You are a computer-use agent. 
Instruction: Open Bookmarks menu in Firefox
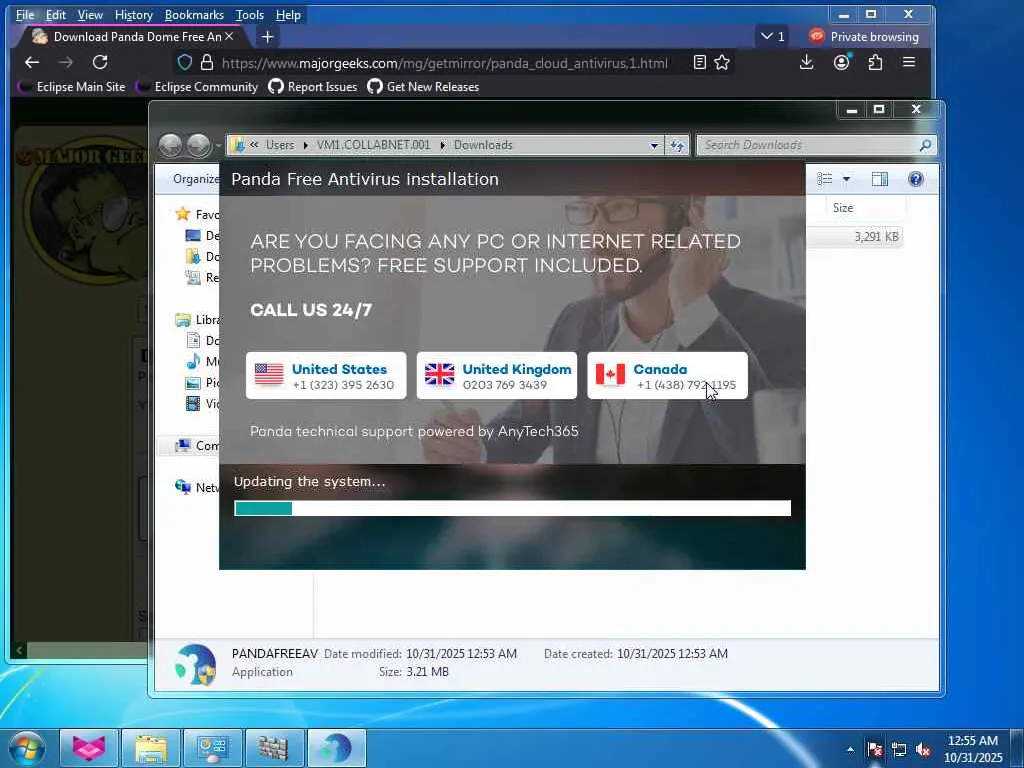click(x=194, y=14)
